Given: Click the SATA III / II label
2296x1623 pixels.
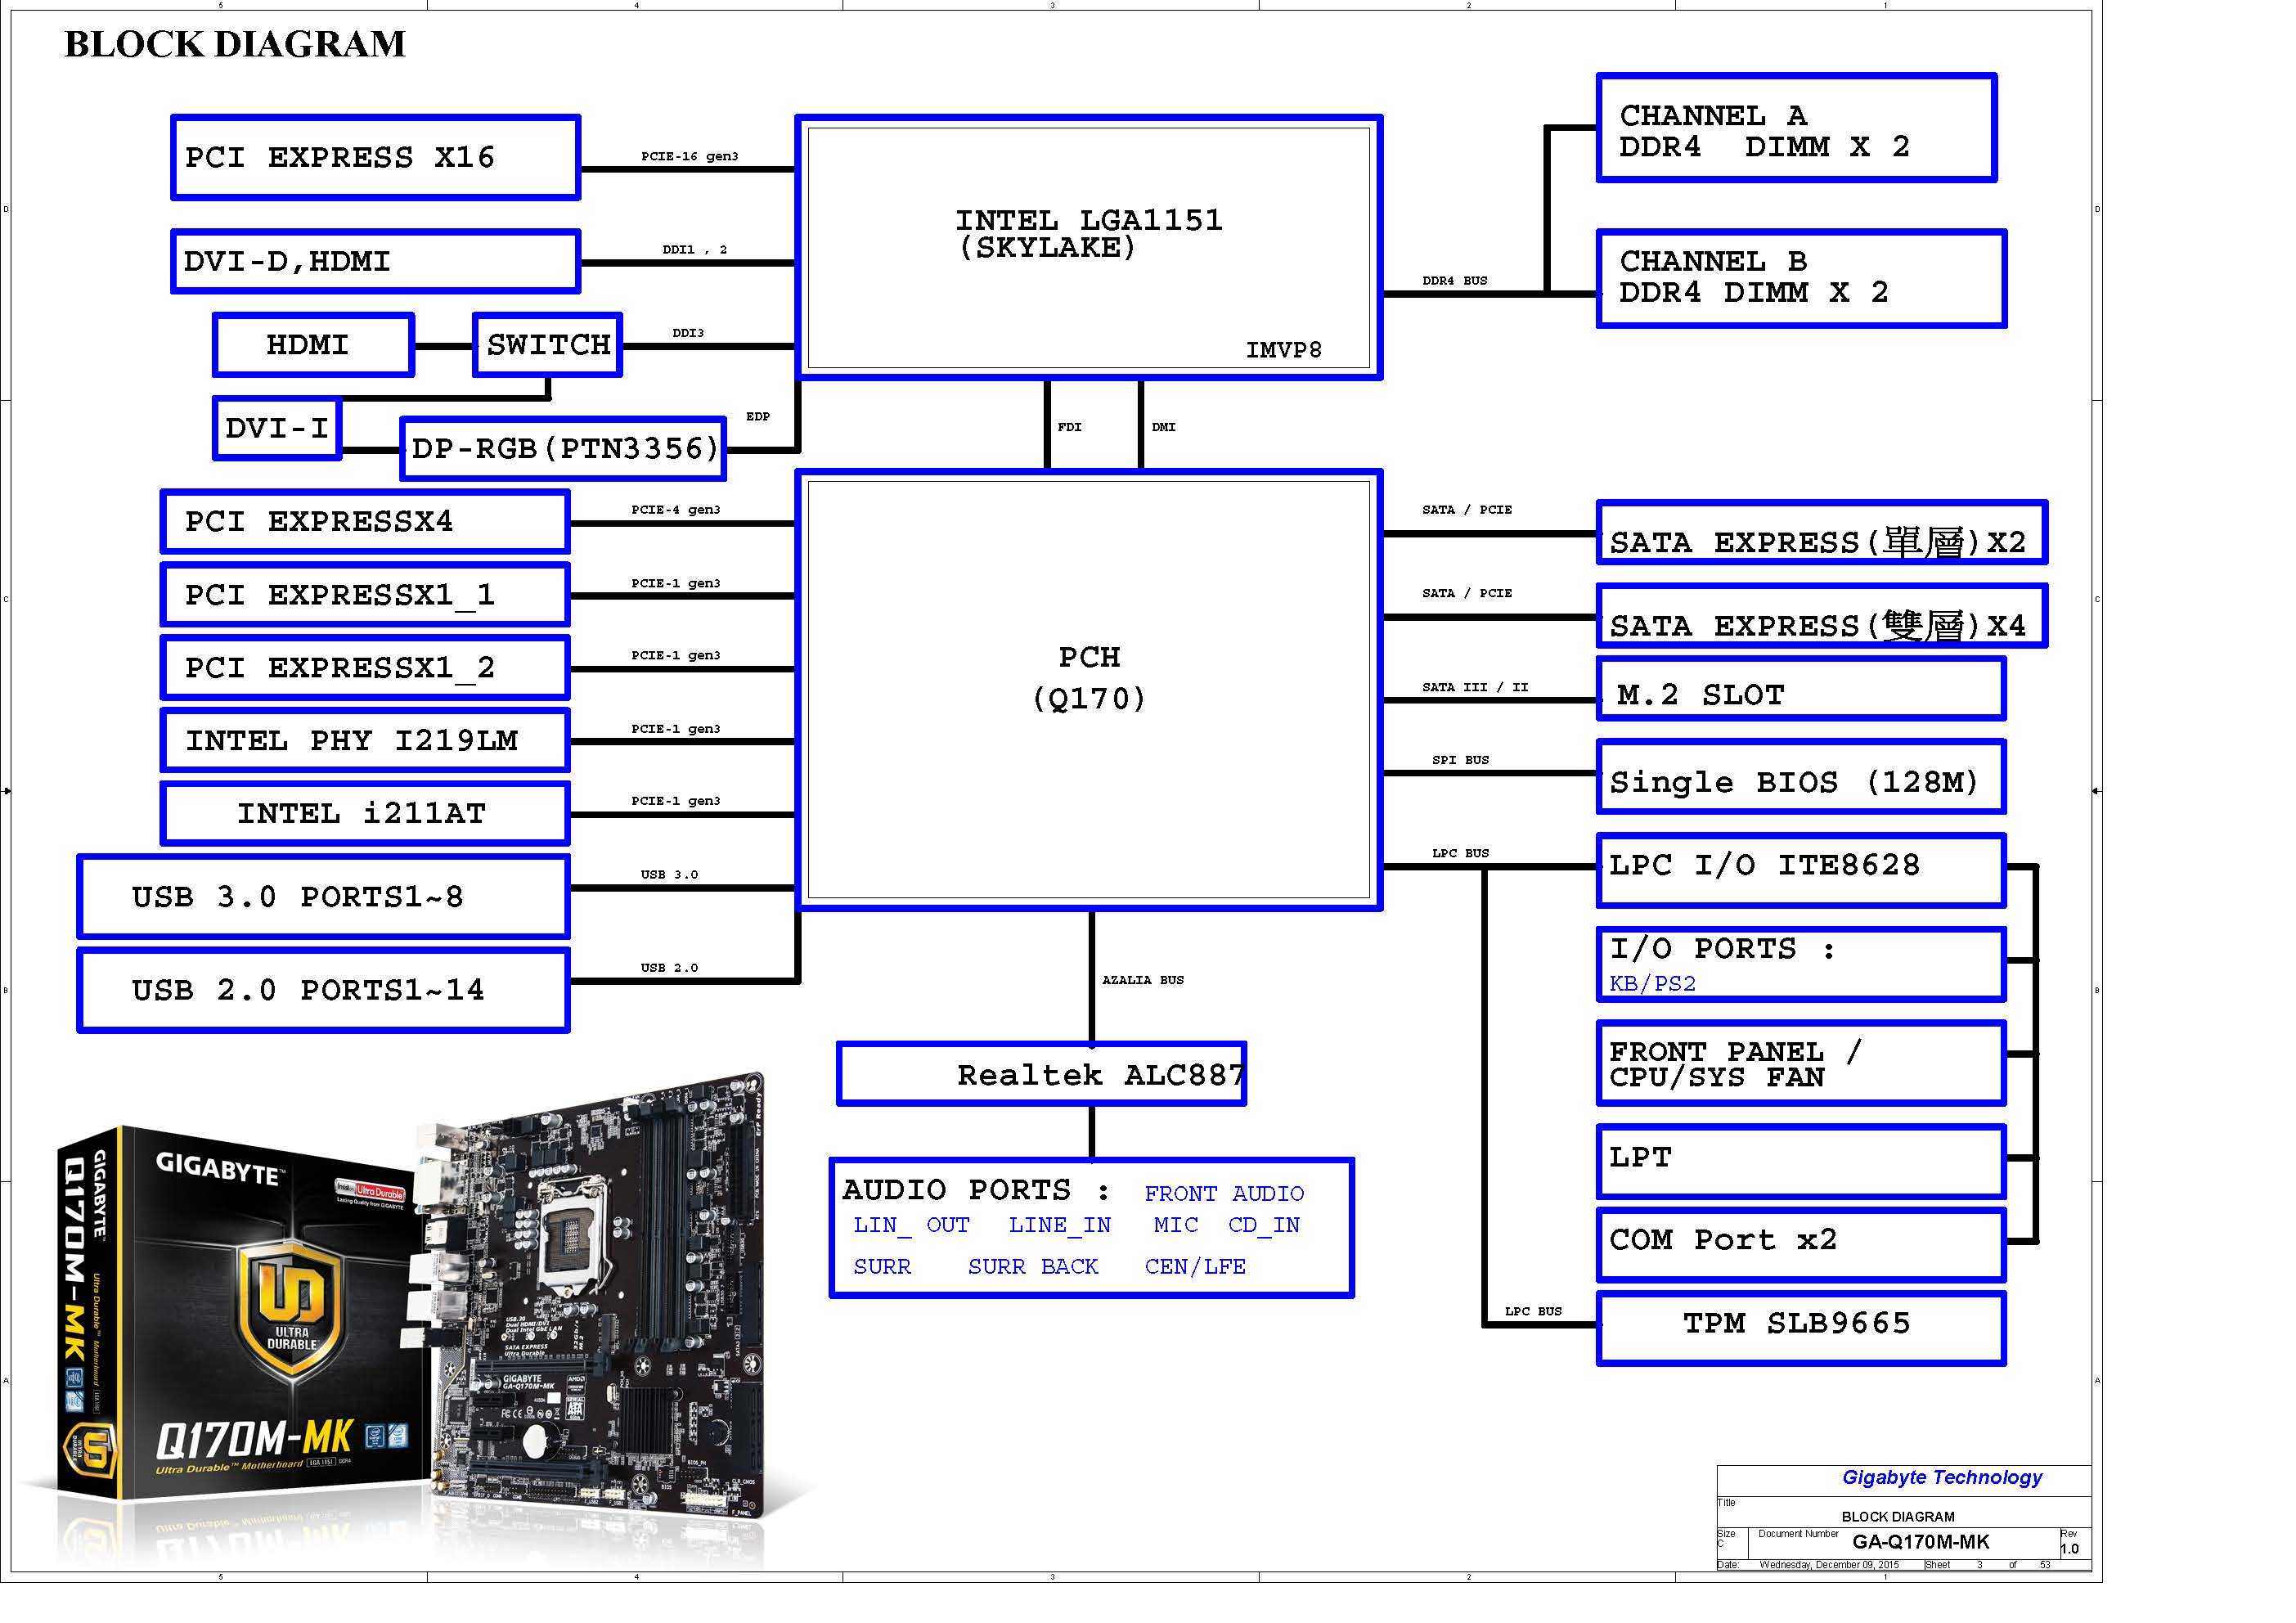Looking at the screenshot, I should [1475, 687].
